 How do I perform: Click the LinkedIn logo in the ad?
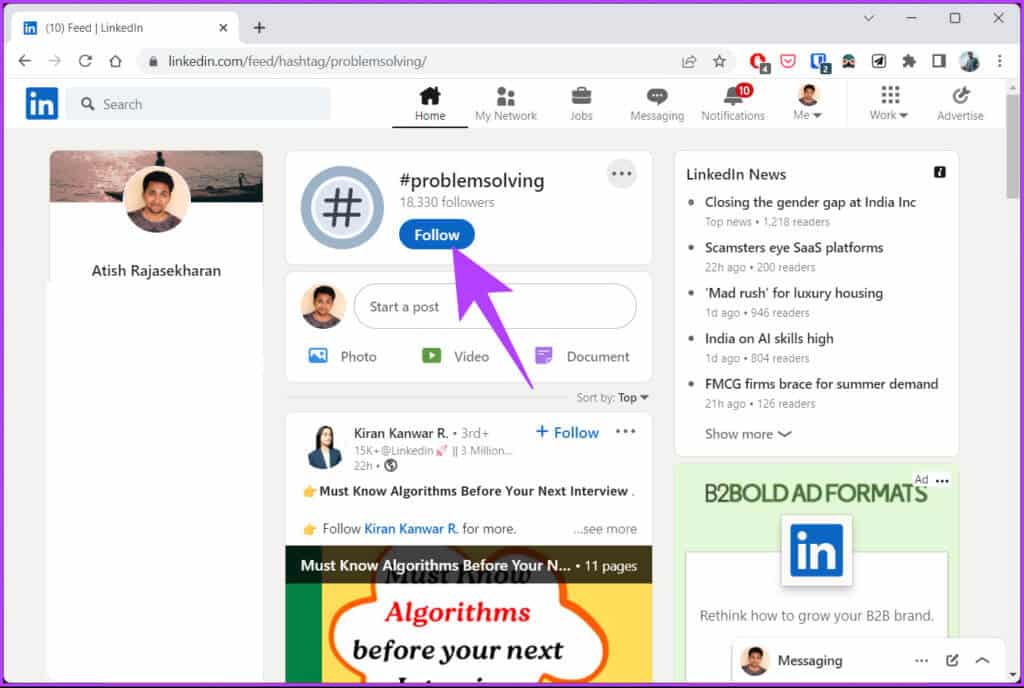pyautogui.click(x=816, y=550)
